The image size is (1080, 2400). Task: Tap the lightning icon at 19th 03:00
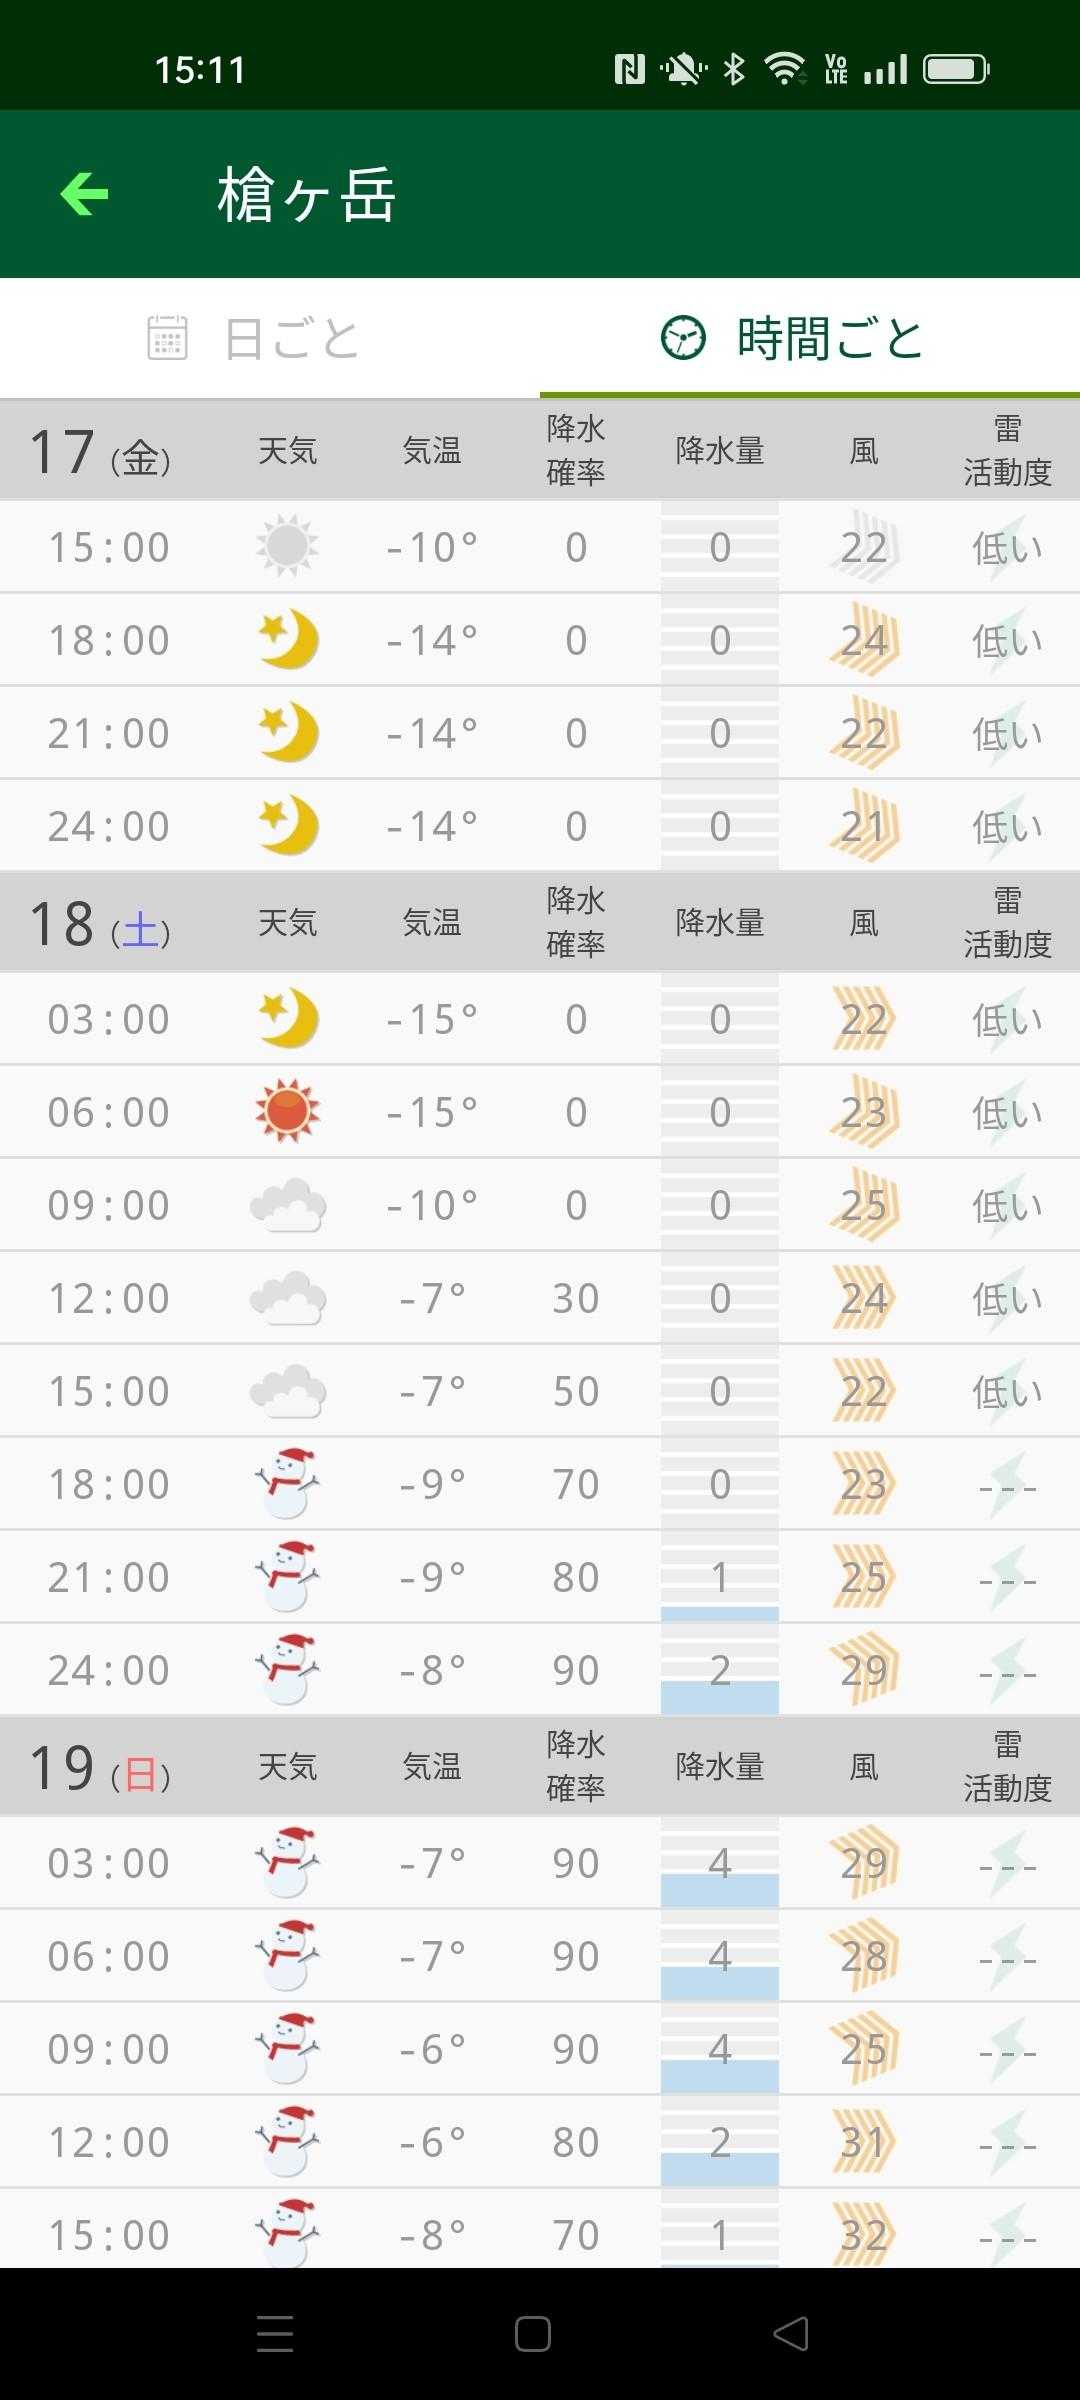(x=1007, y=1863)
